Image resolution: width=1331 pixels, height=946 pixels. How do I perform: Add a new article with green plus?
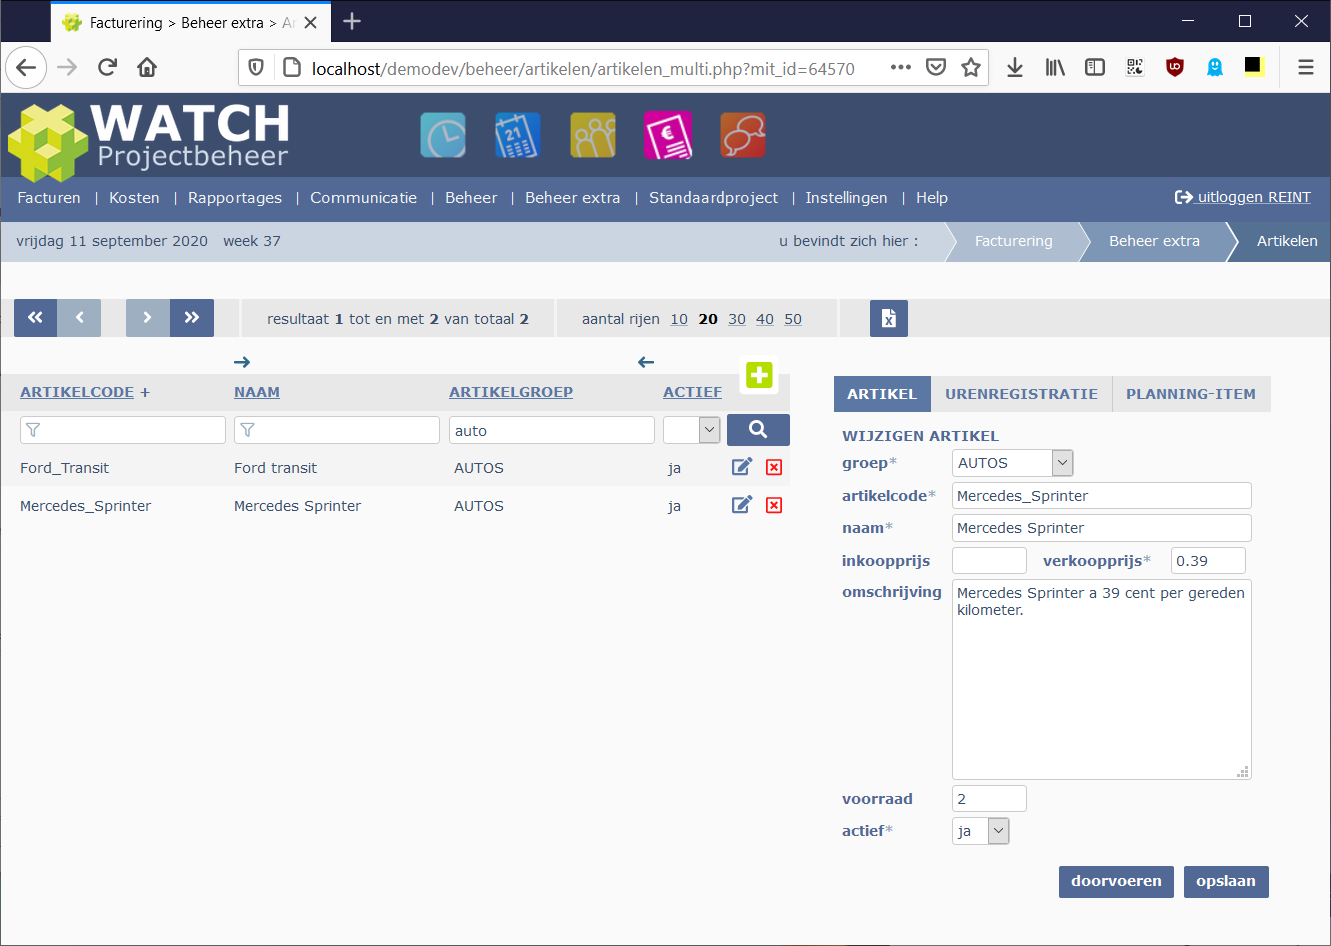[x=759, y=375]
